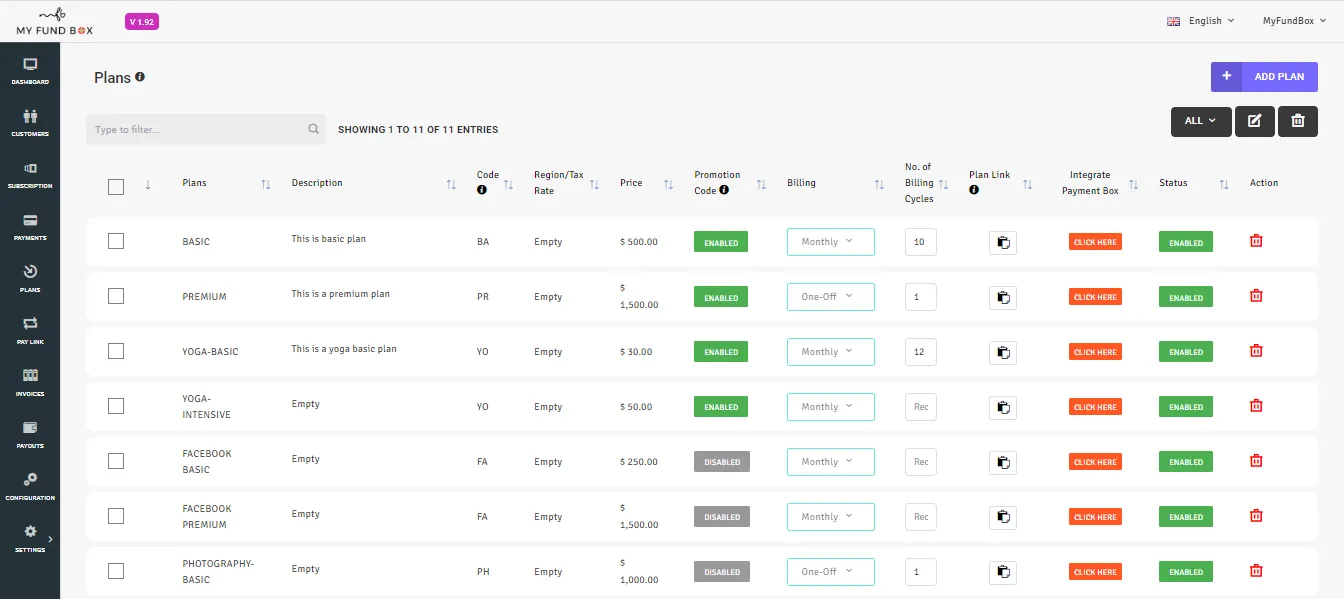Open Billing dropdown for PHOTOGRAPHY-BASIC
Screen dimensions: 1344x599
click(x=831, y=572)
